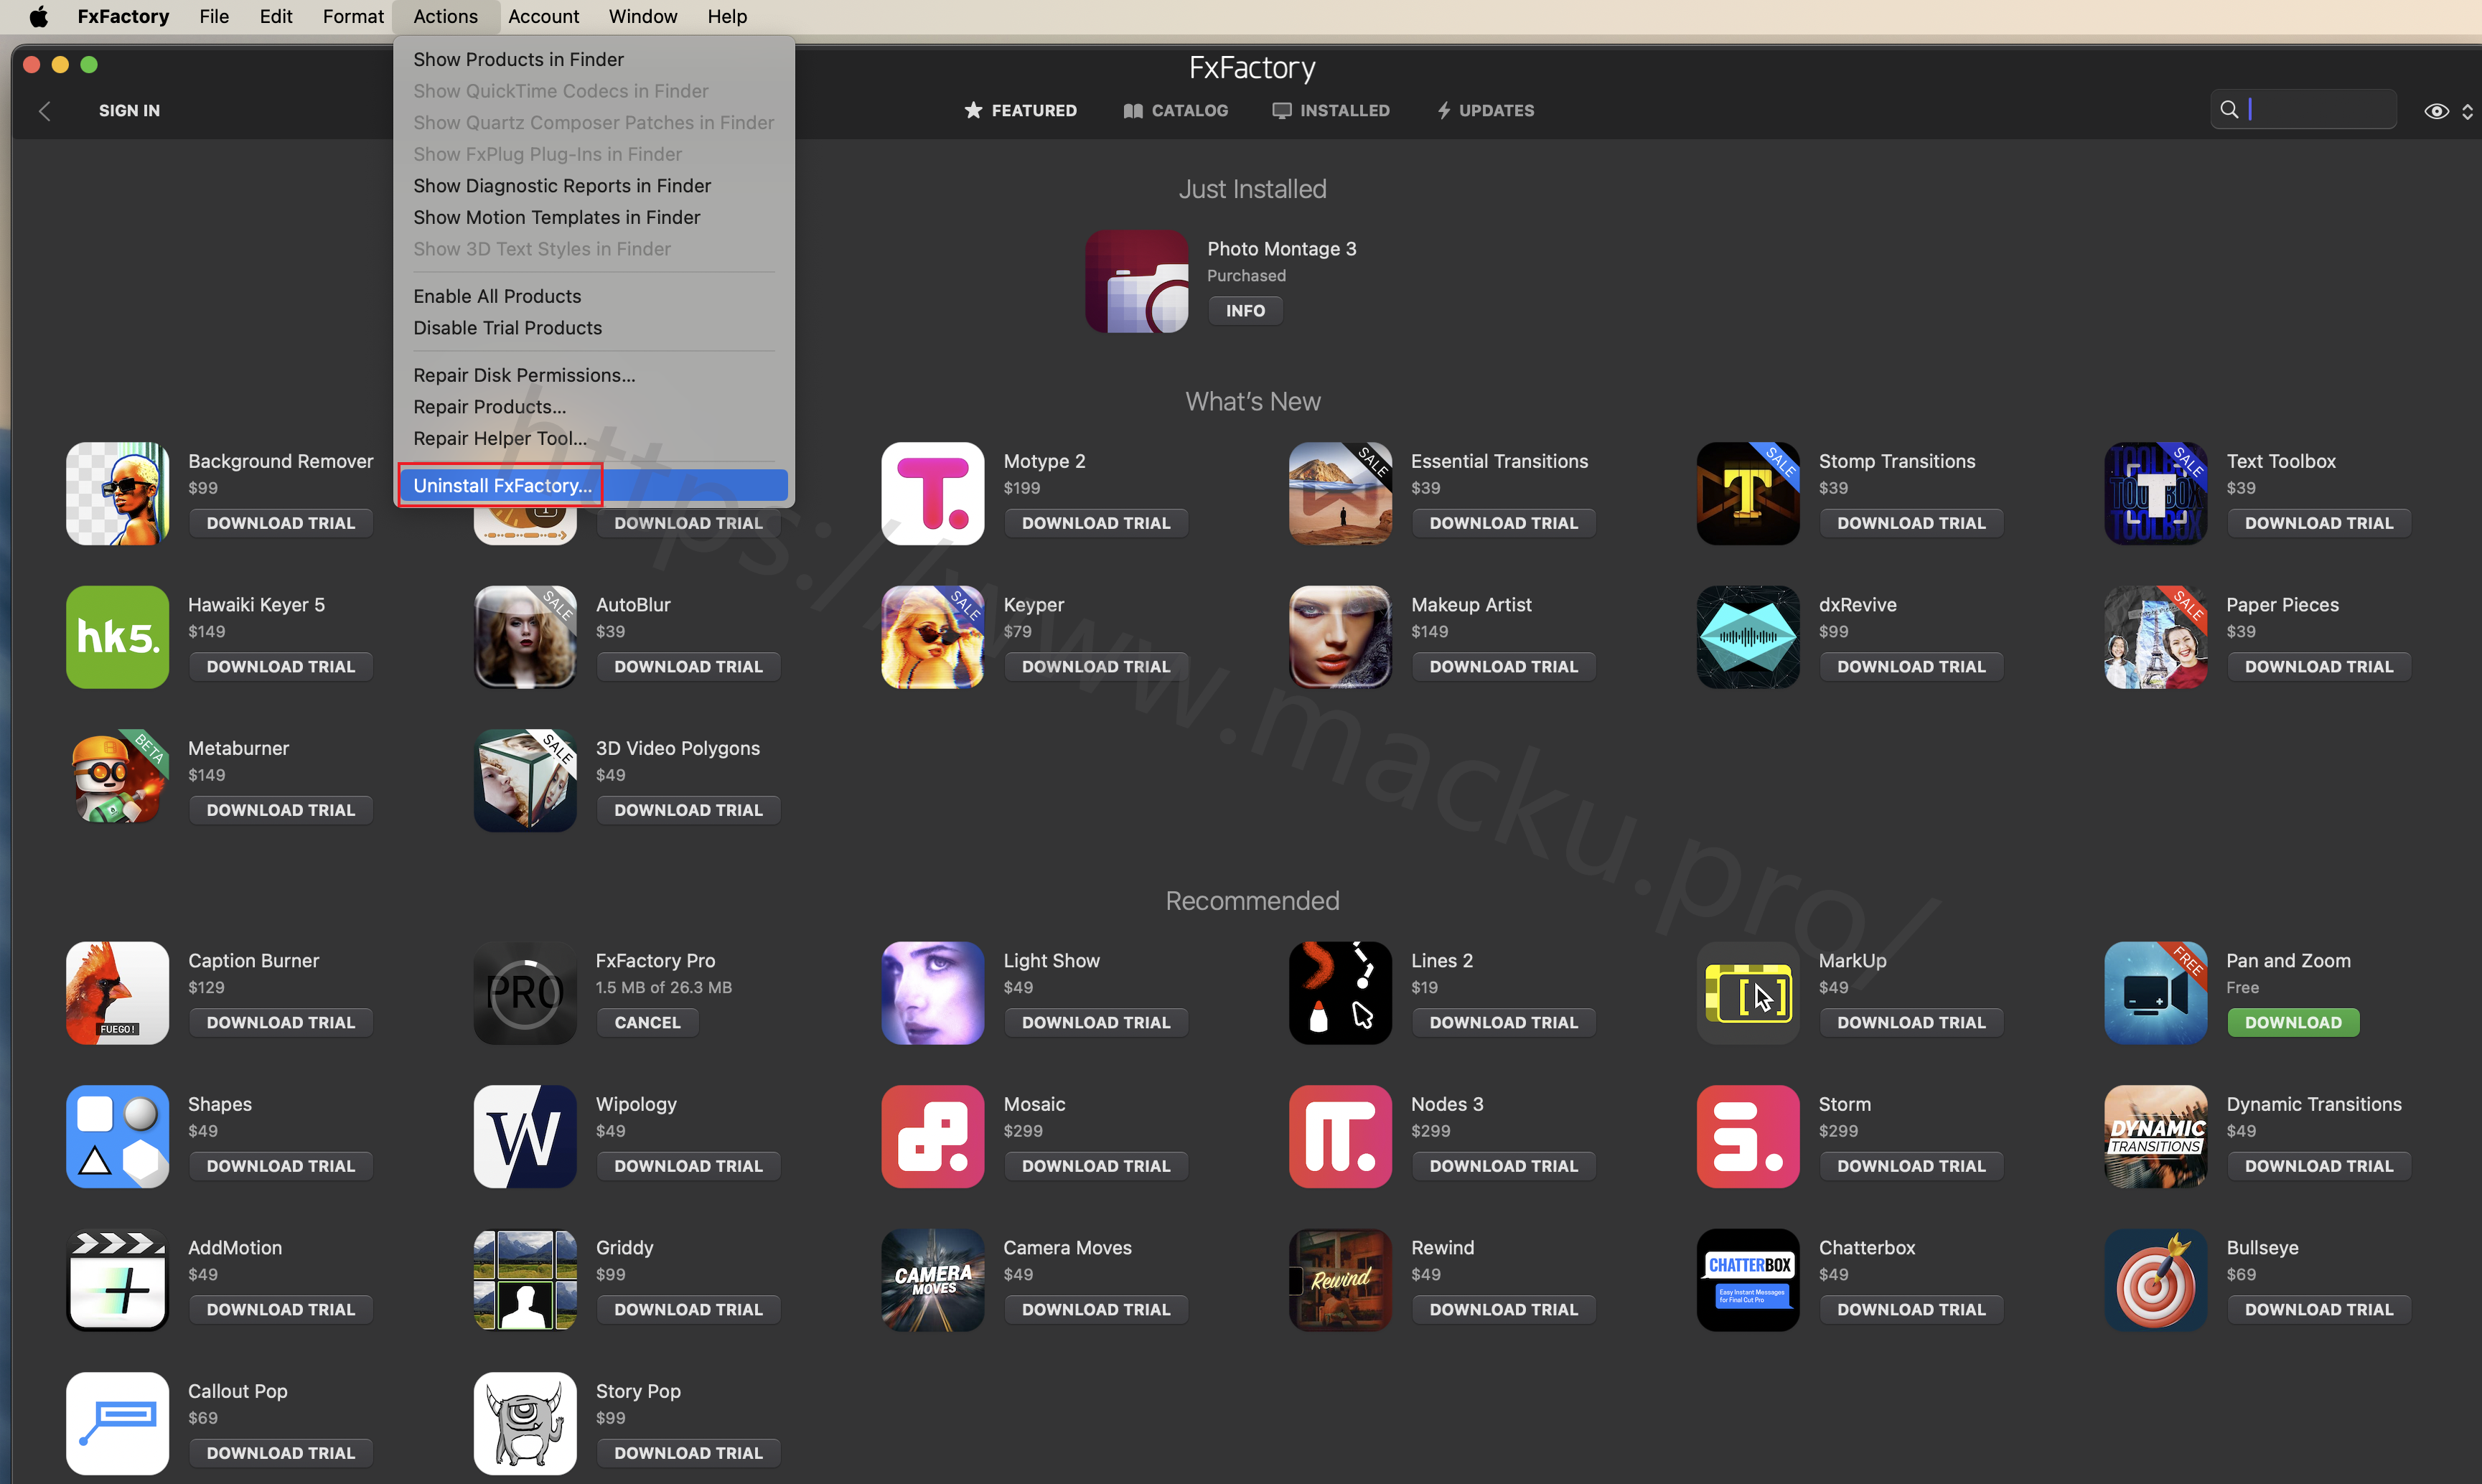
Task: Open the Bullseye product icon
Action: [x=2156, y=1280]
